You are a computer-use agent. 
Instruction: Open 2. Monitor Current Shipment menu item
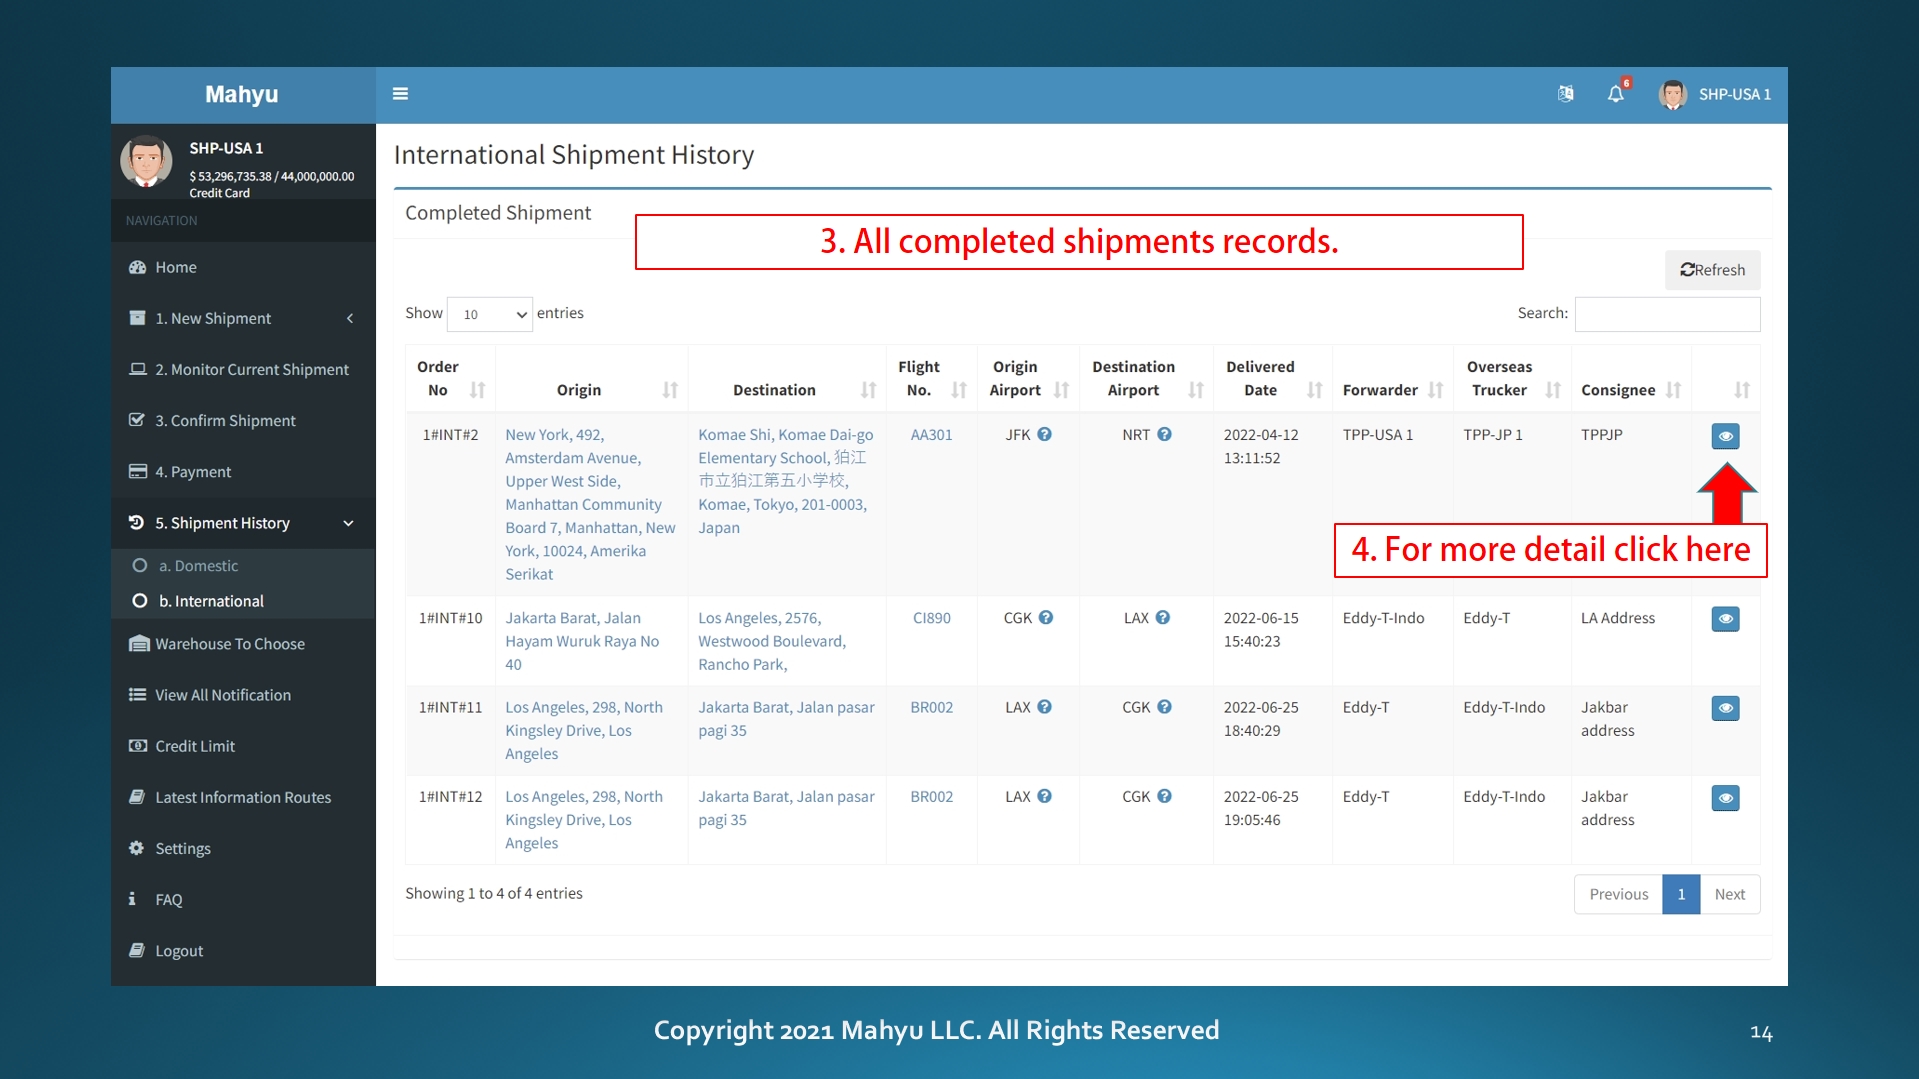[x=243, y=369]
